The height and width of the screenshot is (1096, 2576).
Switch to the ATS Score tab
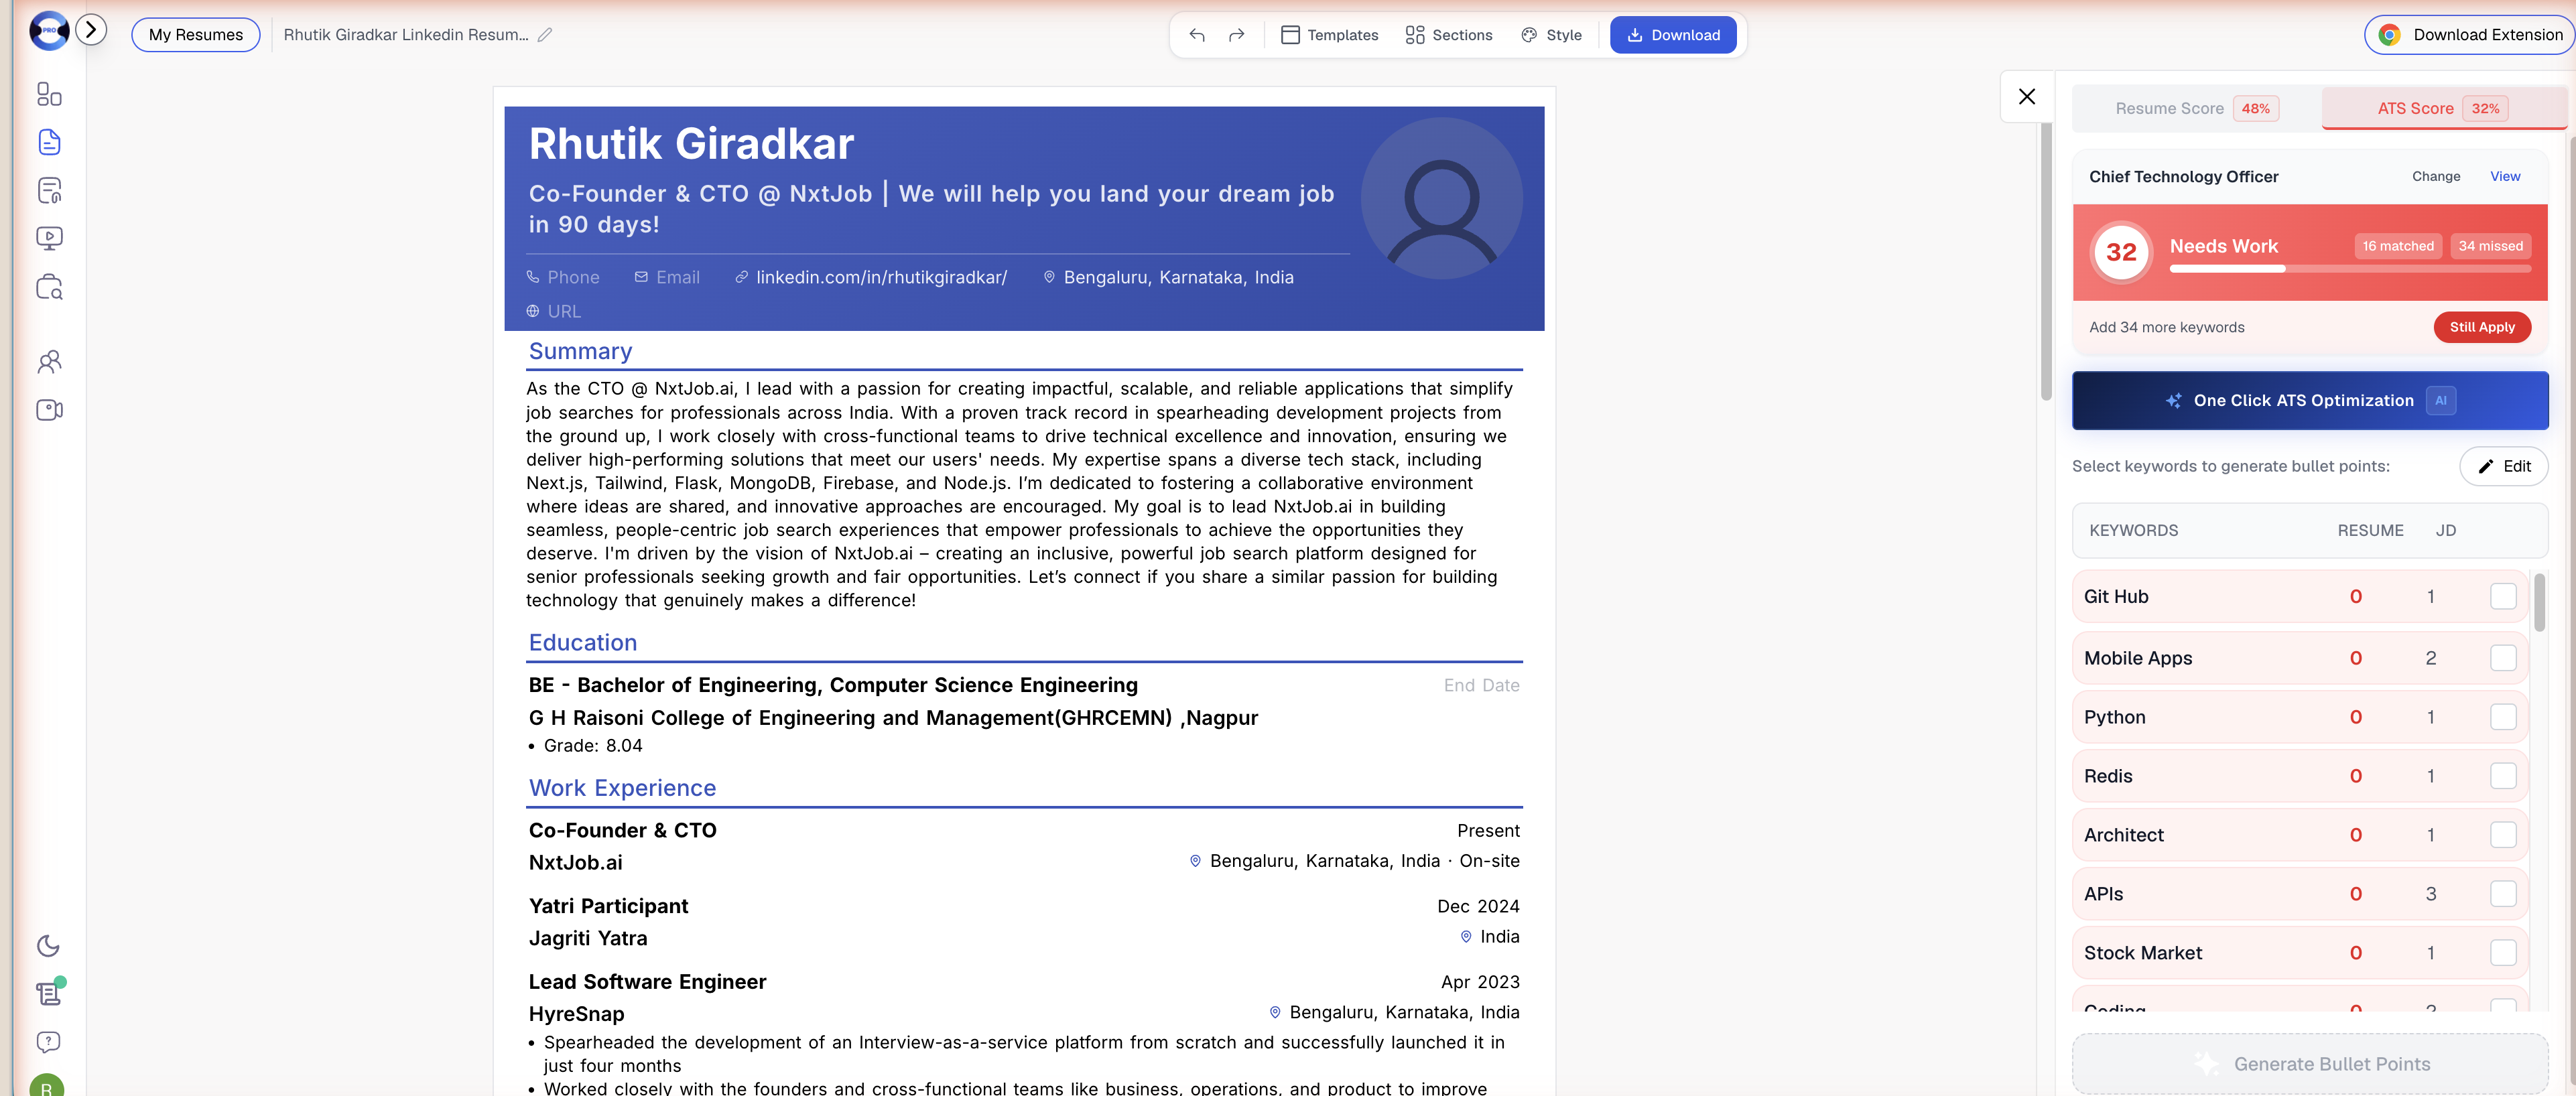(2440, 109)
